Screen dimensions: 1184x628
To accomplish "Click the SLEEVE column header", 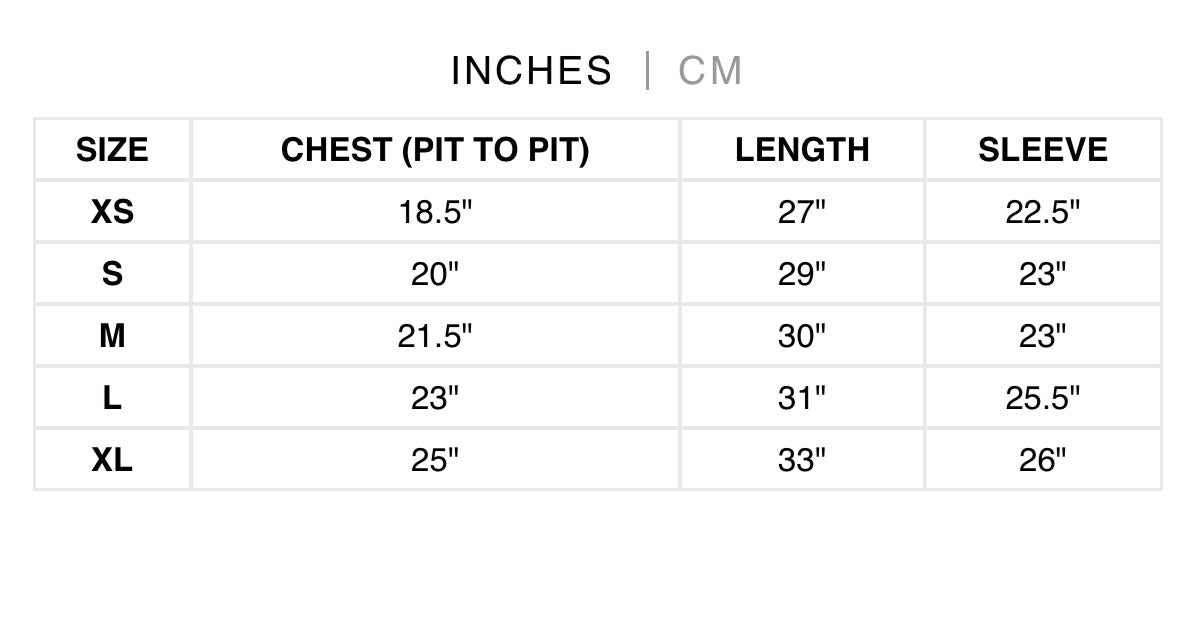I will 1043,150.
